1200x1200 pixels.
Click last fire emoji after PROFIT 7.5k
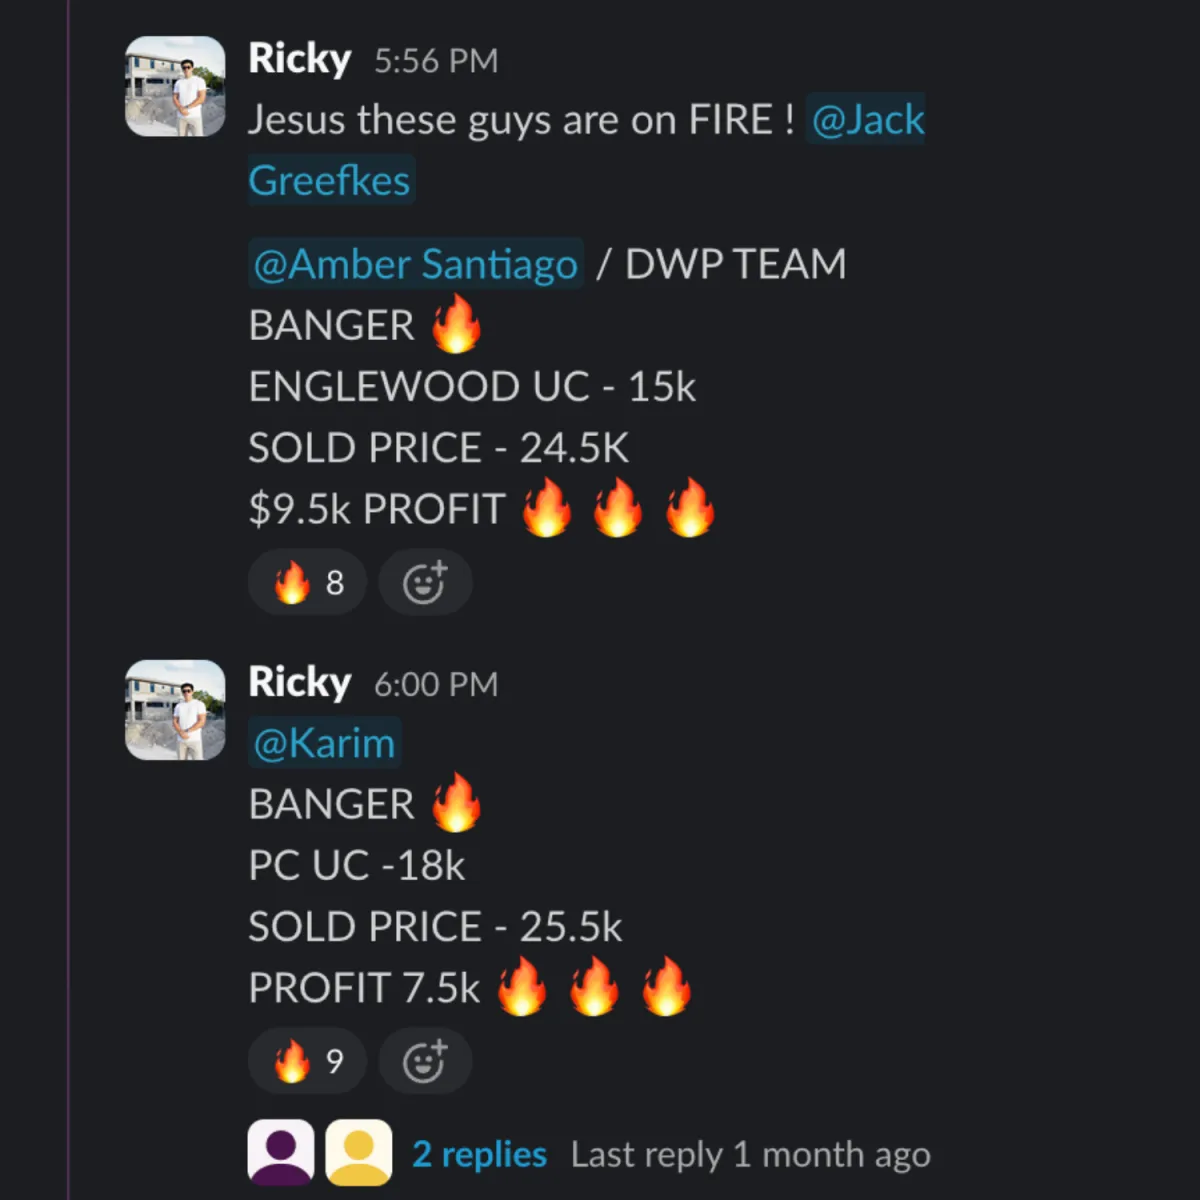tap(666, 987)
